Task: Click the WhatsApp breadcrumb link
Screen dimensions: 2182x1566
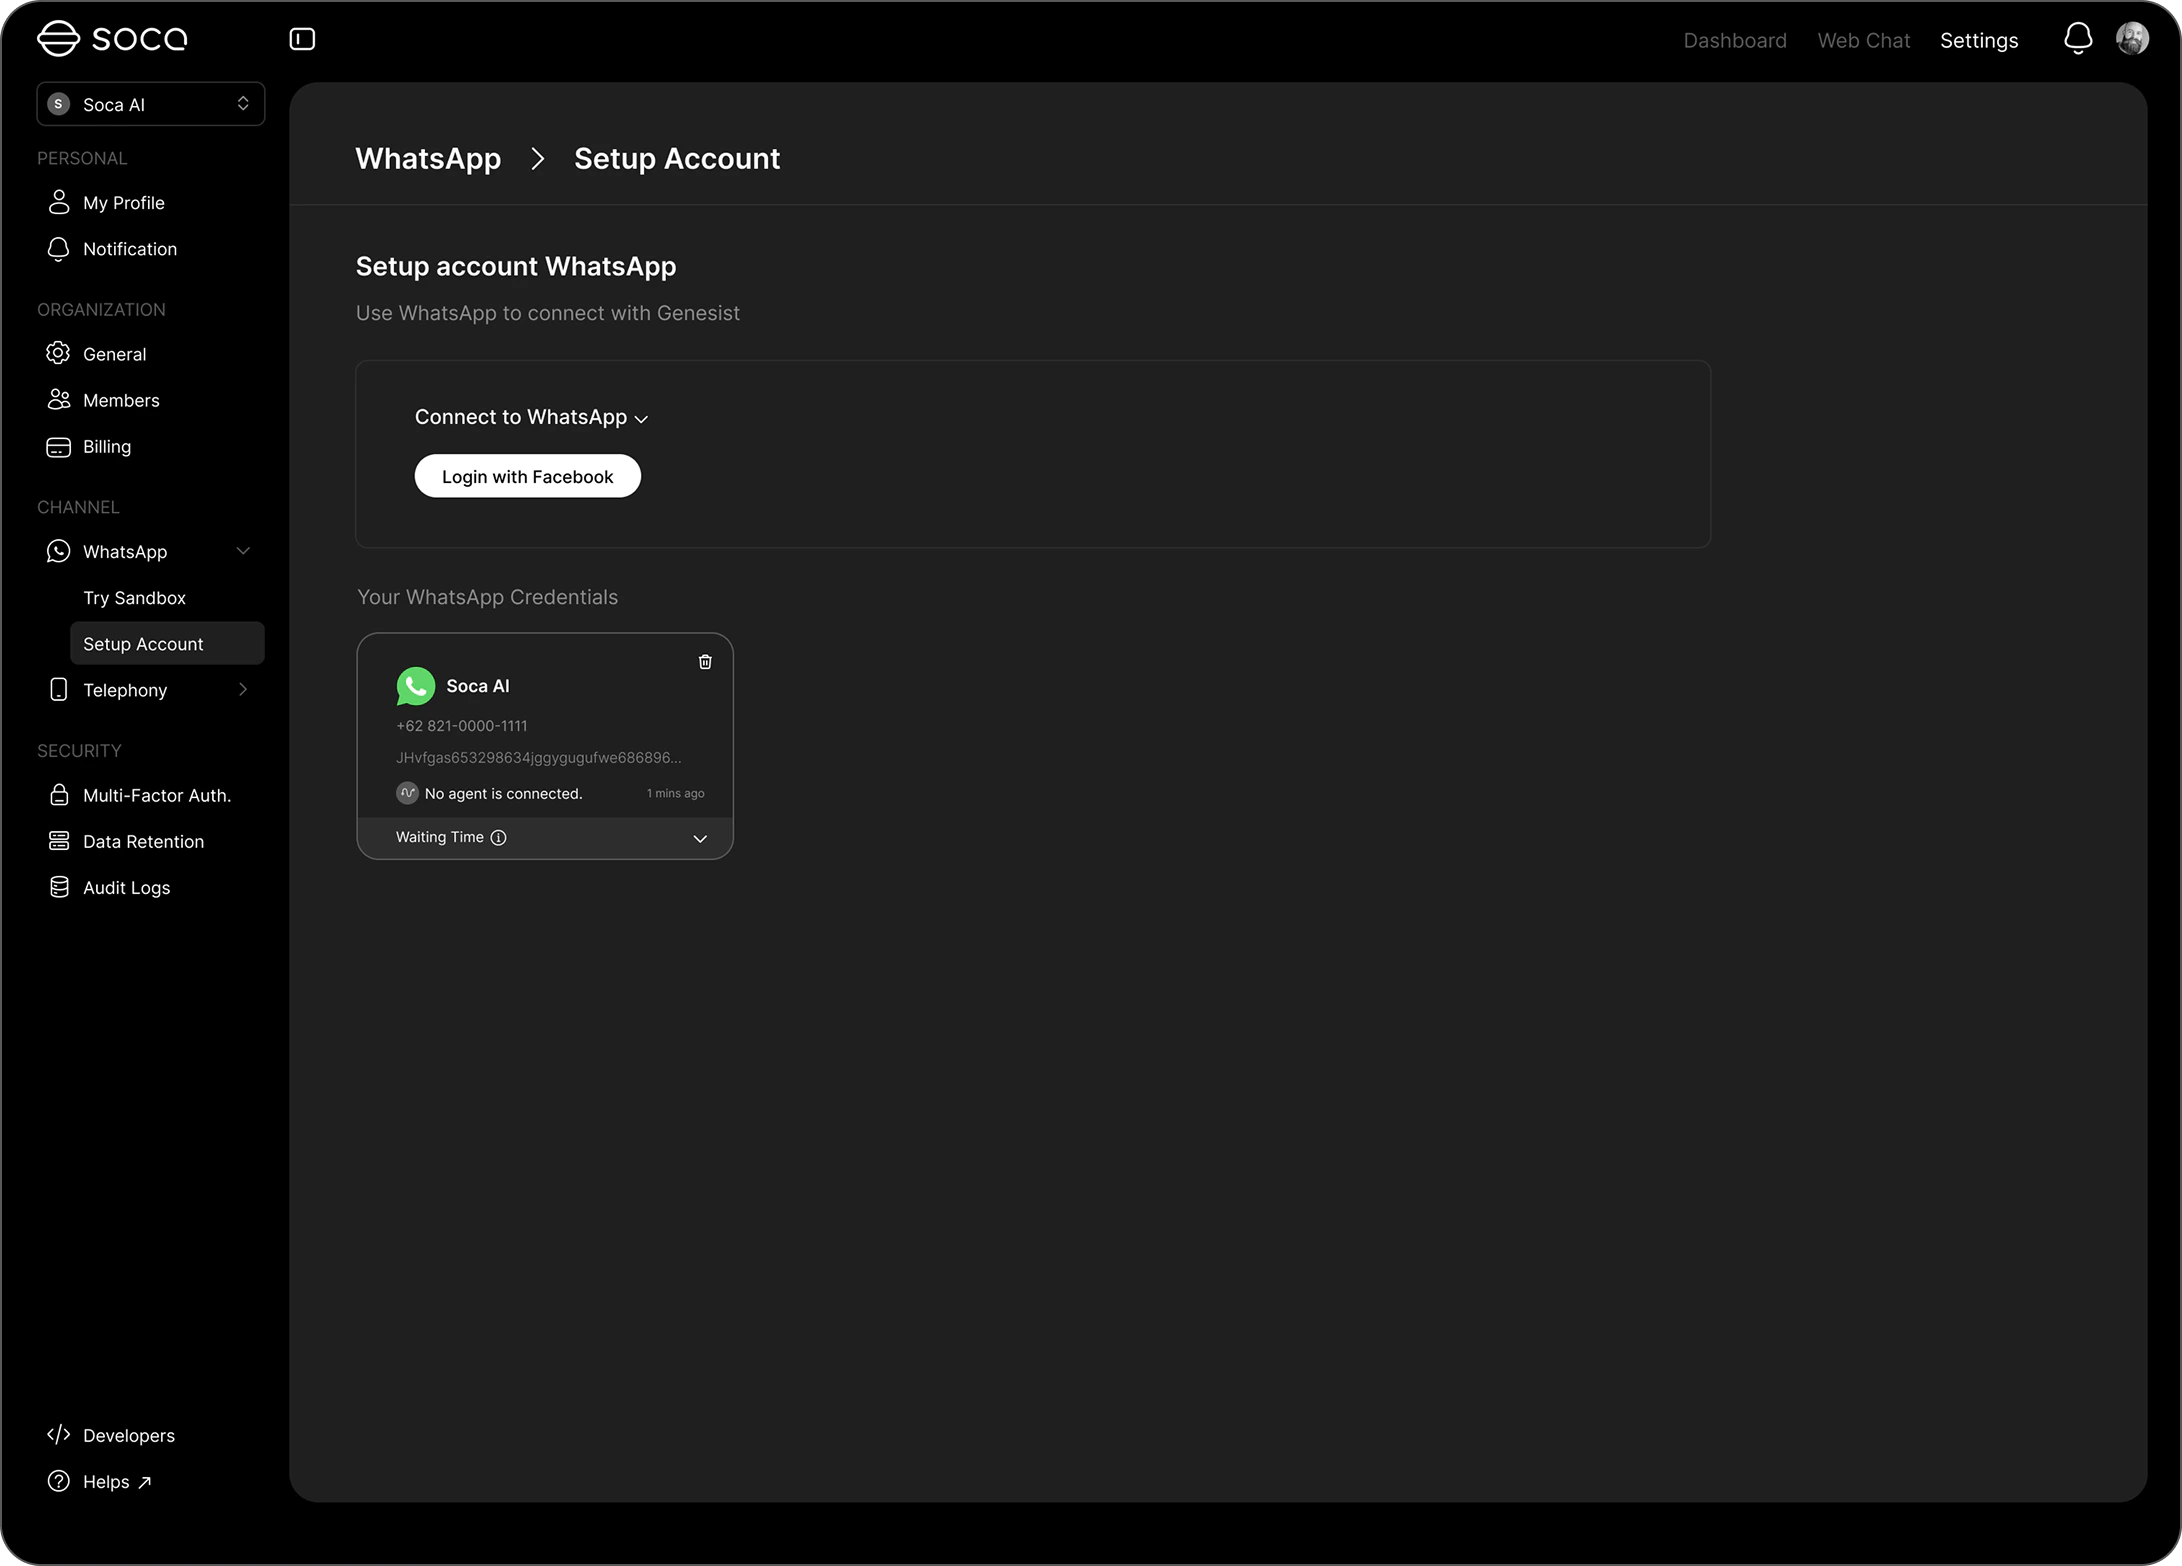Action: tap(428, 159)
